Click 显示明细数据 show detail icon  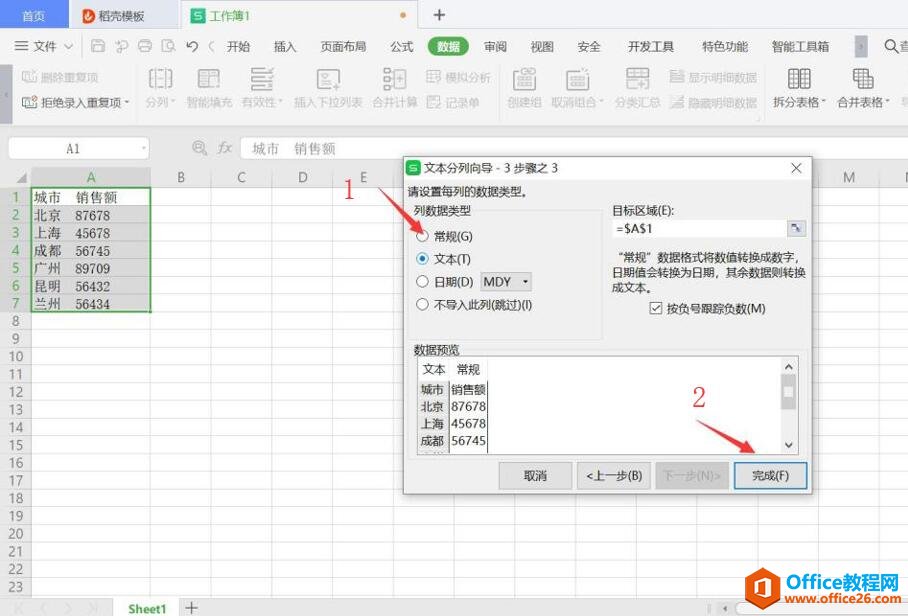[x=676, y=76]
